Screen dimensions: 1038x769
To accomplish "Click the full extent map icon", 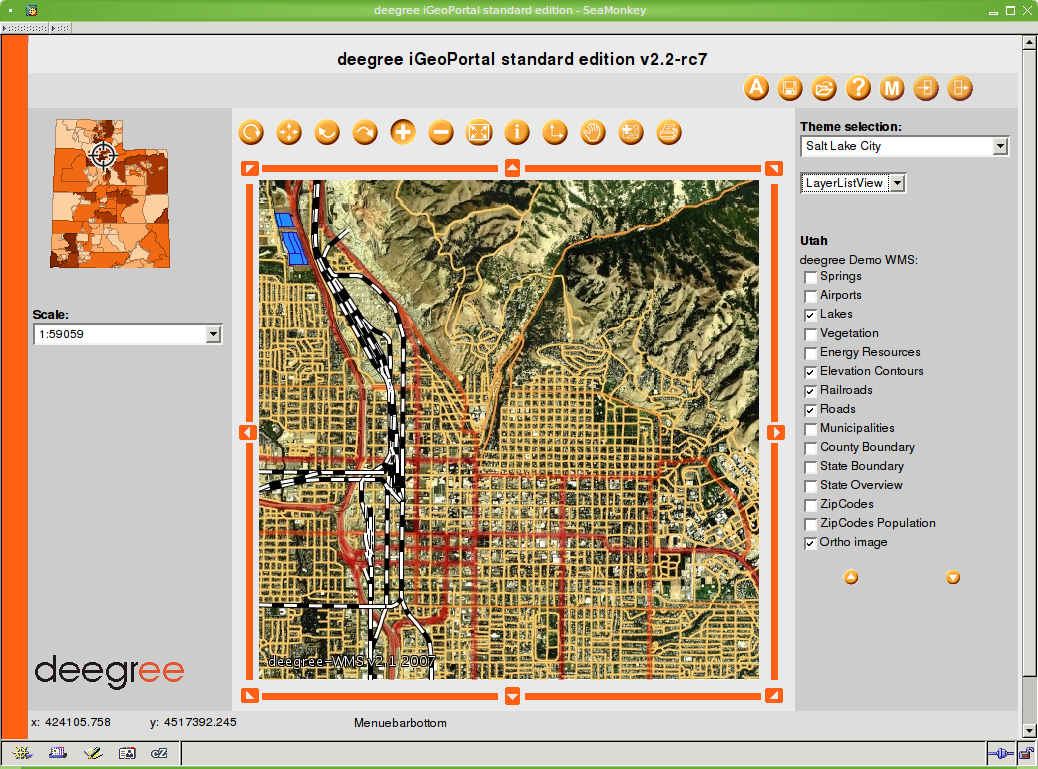I will click(x=479, y=132).
